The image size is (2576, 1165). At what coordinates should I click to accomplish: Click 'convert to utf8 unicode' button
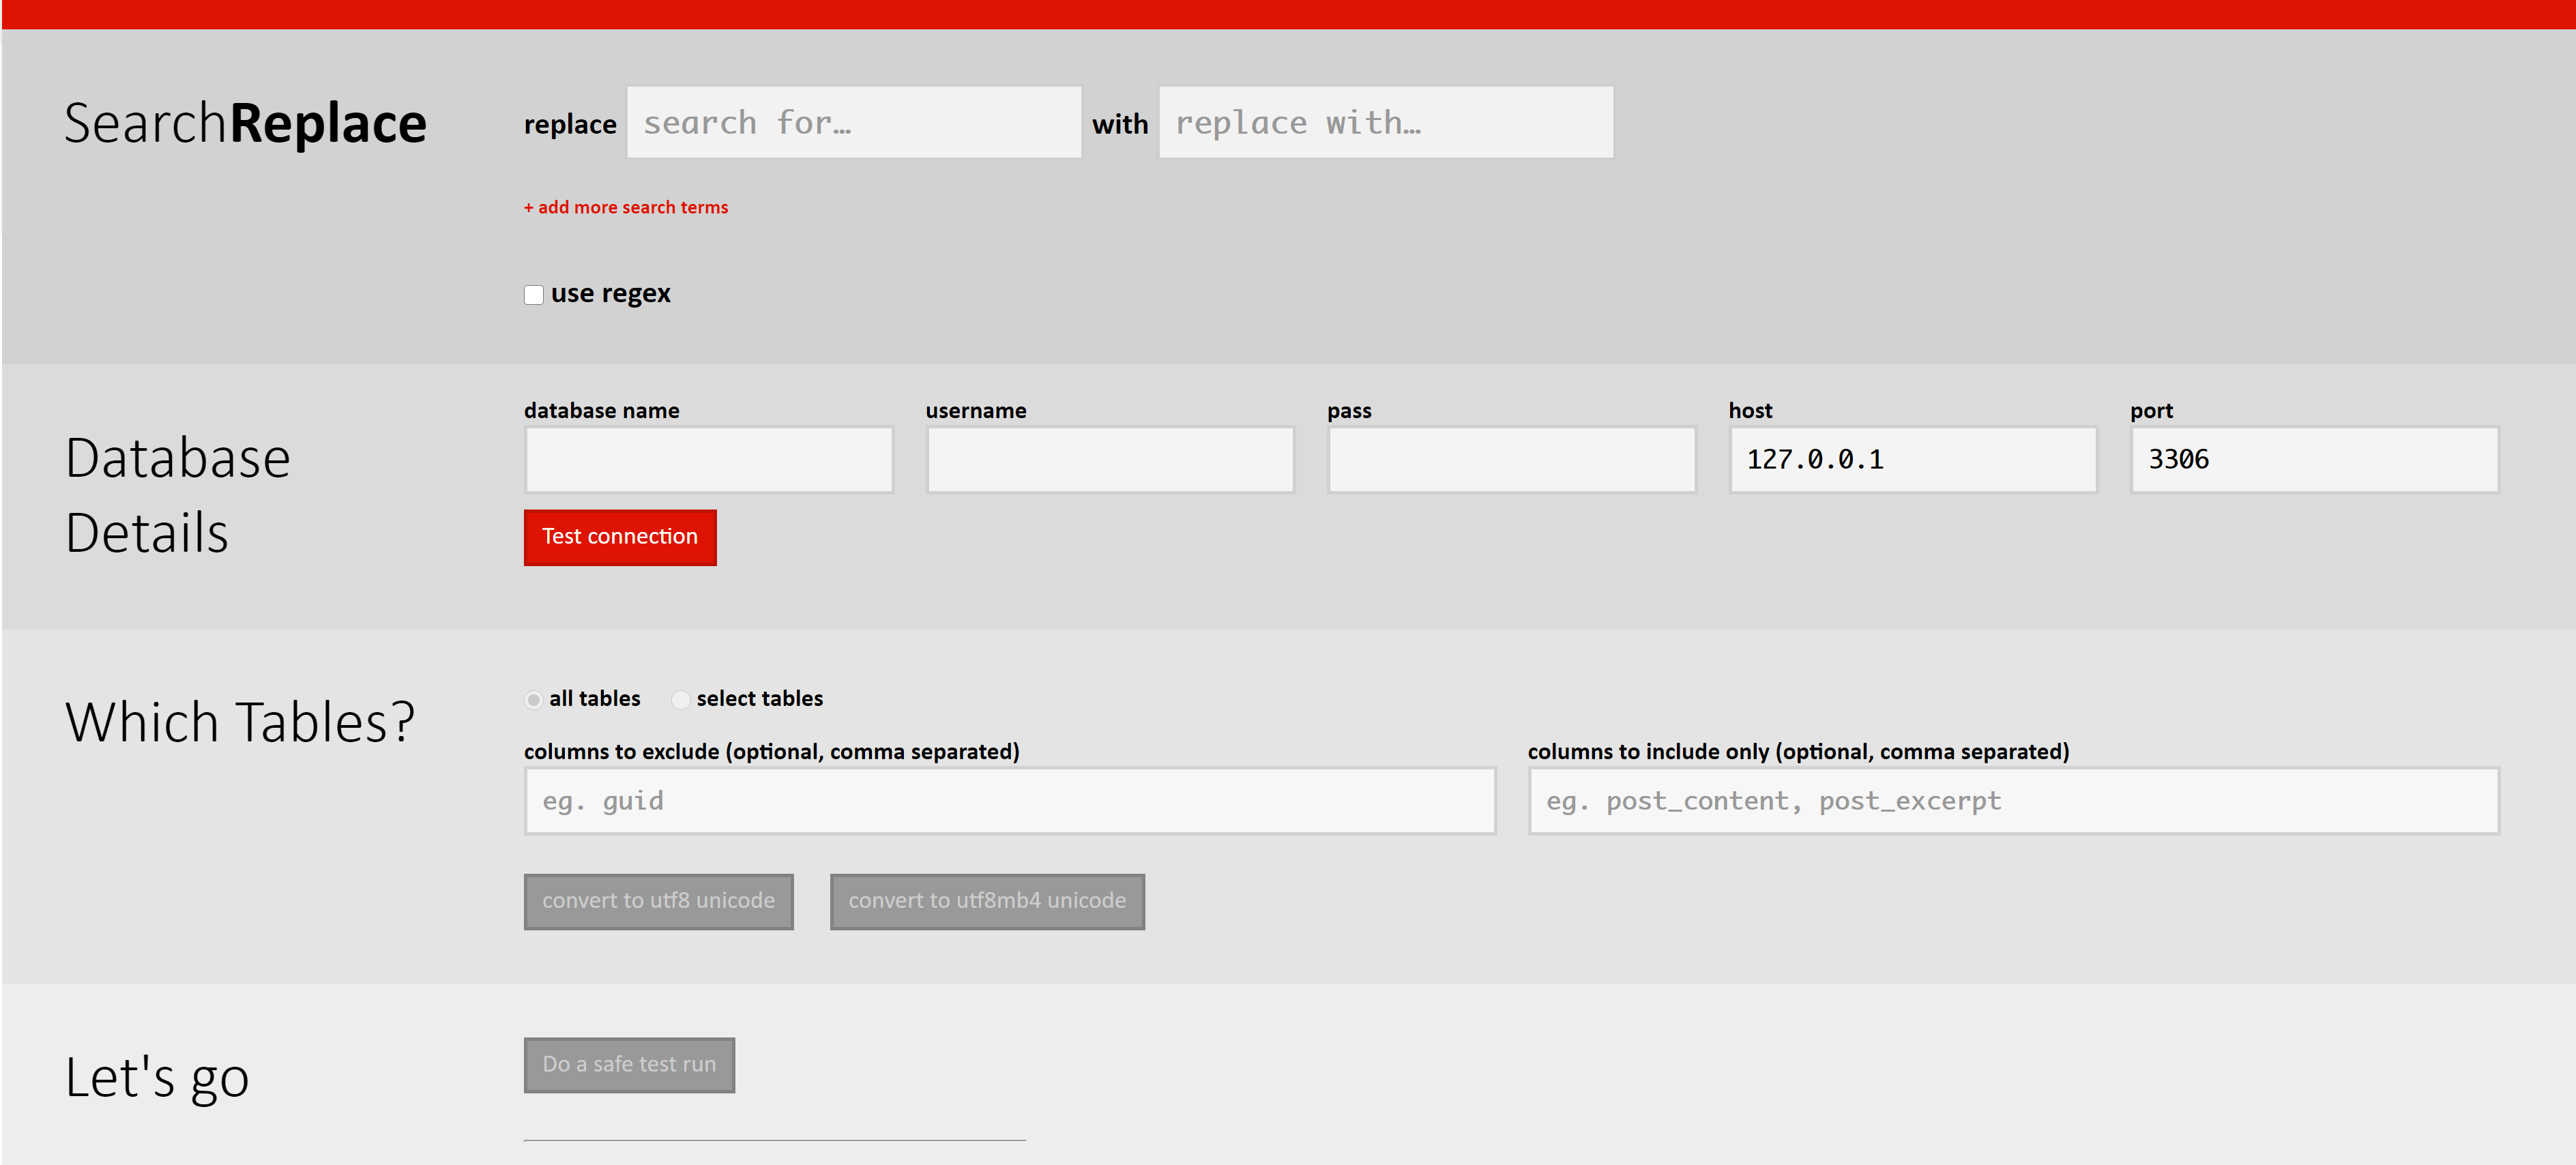(x=659, y=901)
